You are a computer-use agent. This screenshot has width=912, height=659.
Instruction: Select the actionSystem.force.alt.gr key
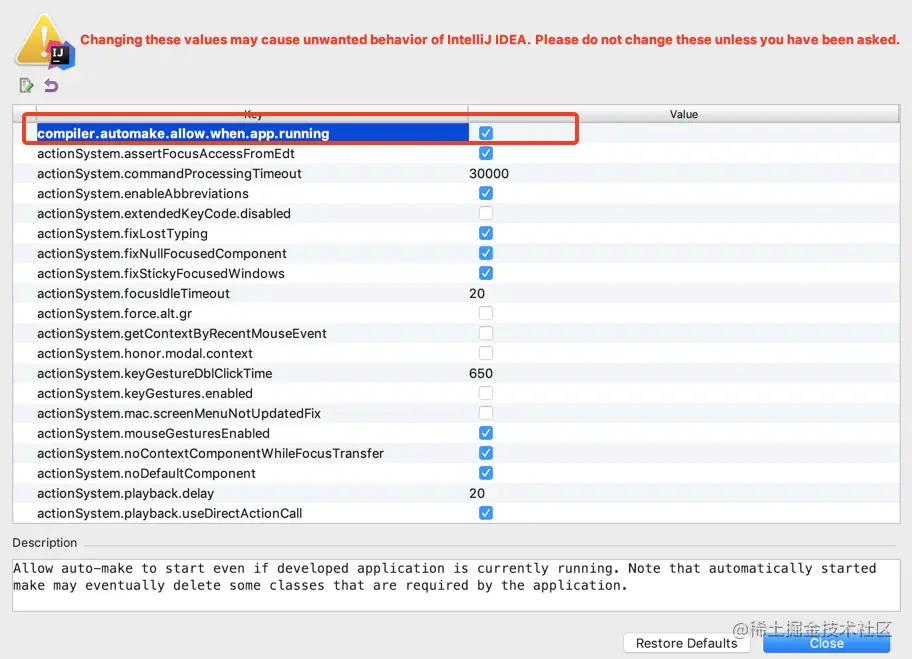click(x=115, y=314)
